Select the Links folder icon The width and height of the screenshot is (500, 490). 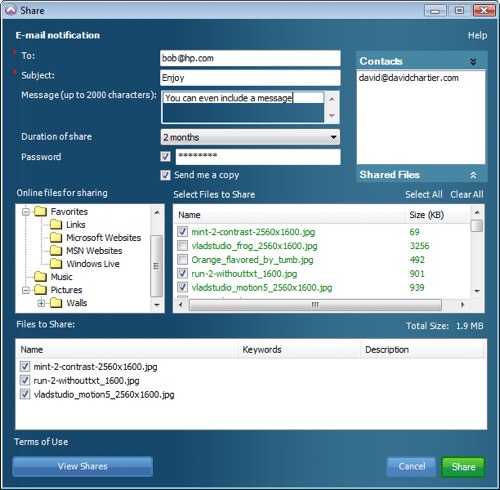[x=56, y=224]
